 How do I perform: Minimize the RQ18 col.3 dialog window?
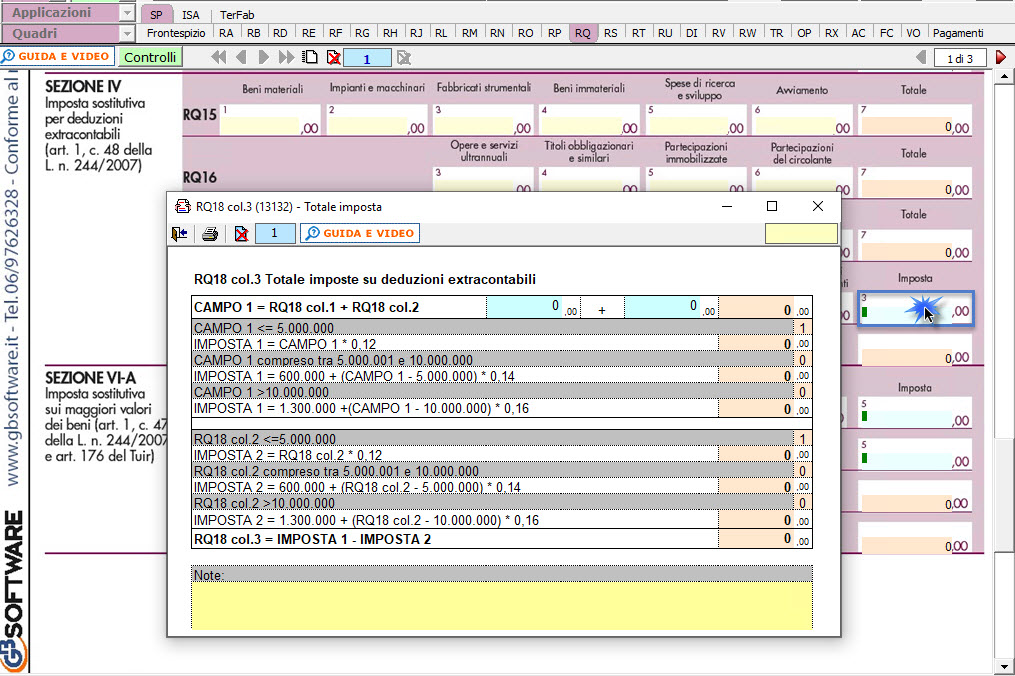[727, 207]
